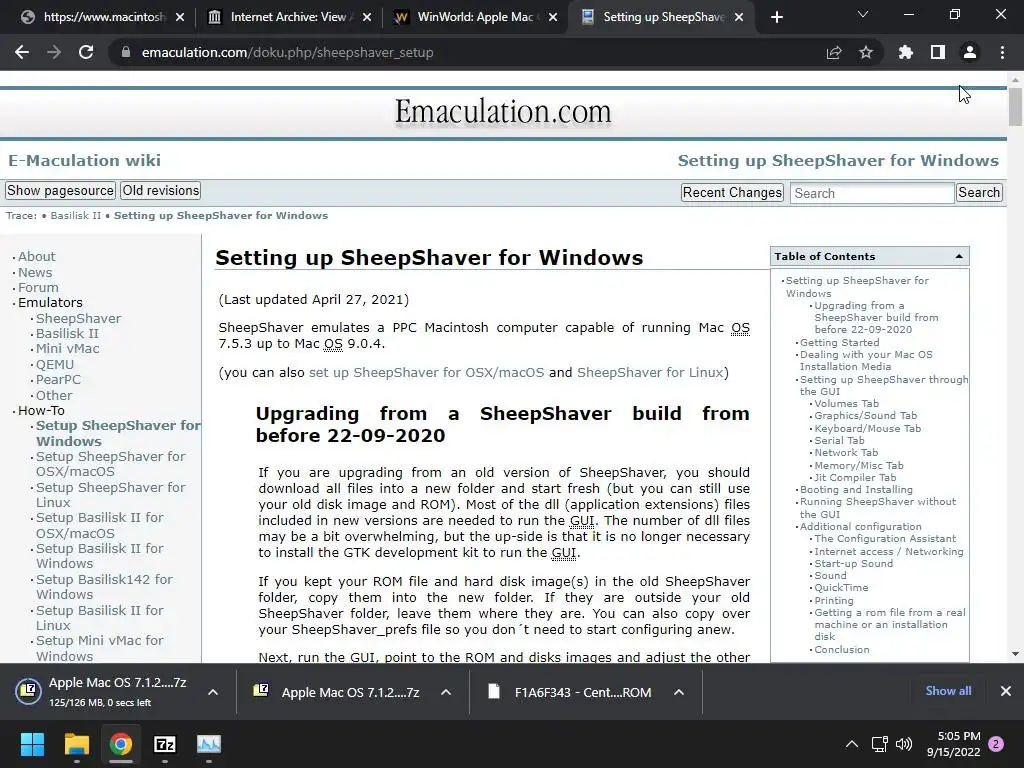Open QEMU in the sidebar
The width and height of the screenshot is (1024, 768).
click(55, 364)
